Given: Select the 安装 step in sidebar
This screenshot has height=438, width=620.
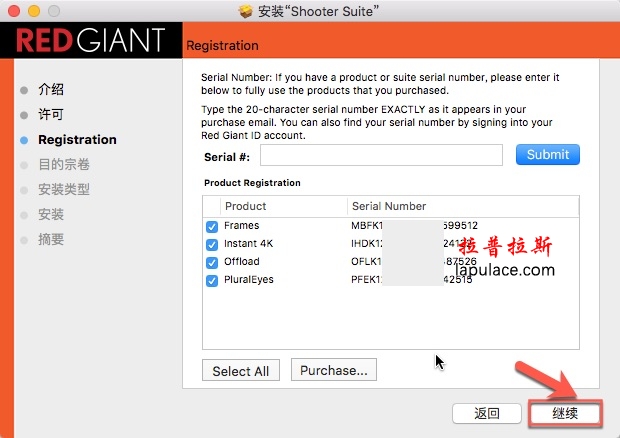Looking at the screenshot, I should pos(51,214).
